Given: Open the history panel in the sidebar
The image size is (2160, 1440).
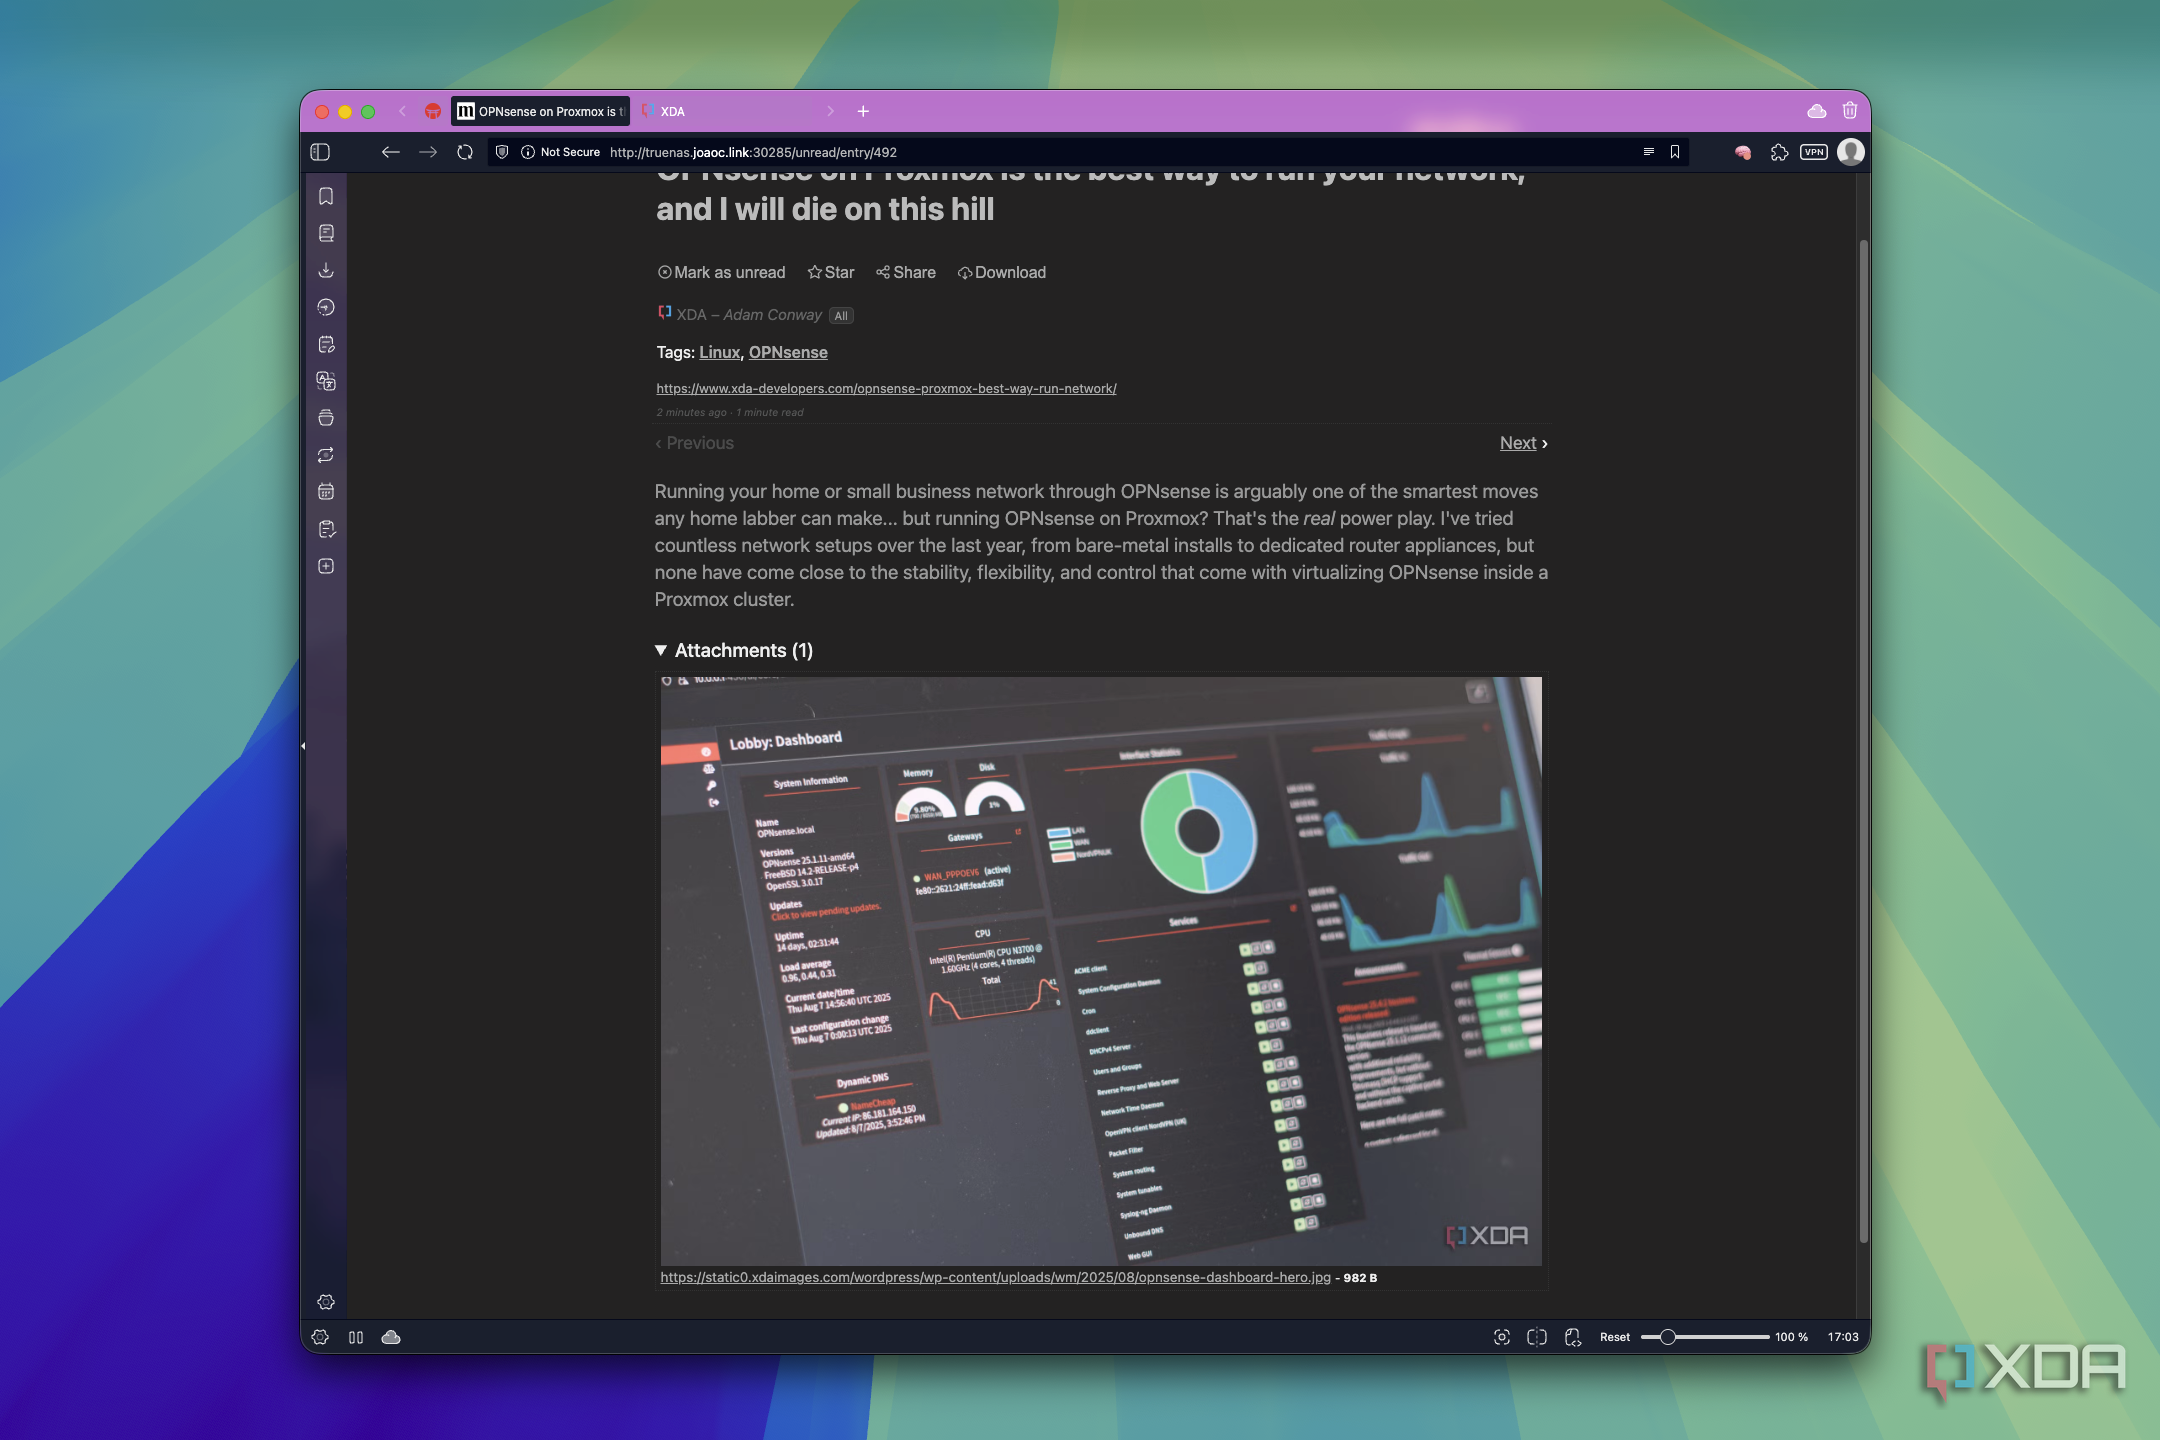Looking at the screenshot, I should coord(326,307).
